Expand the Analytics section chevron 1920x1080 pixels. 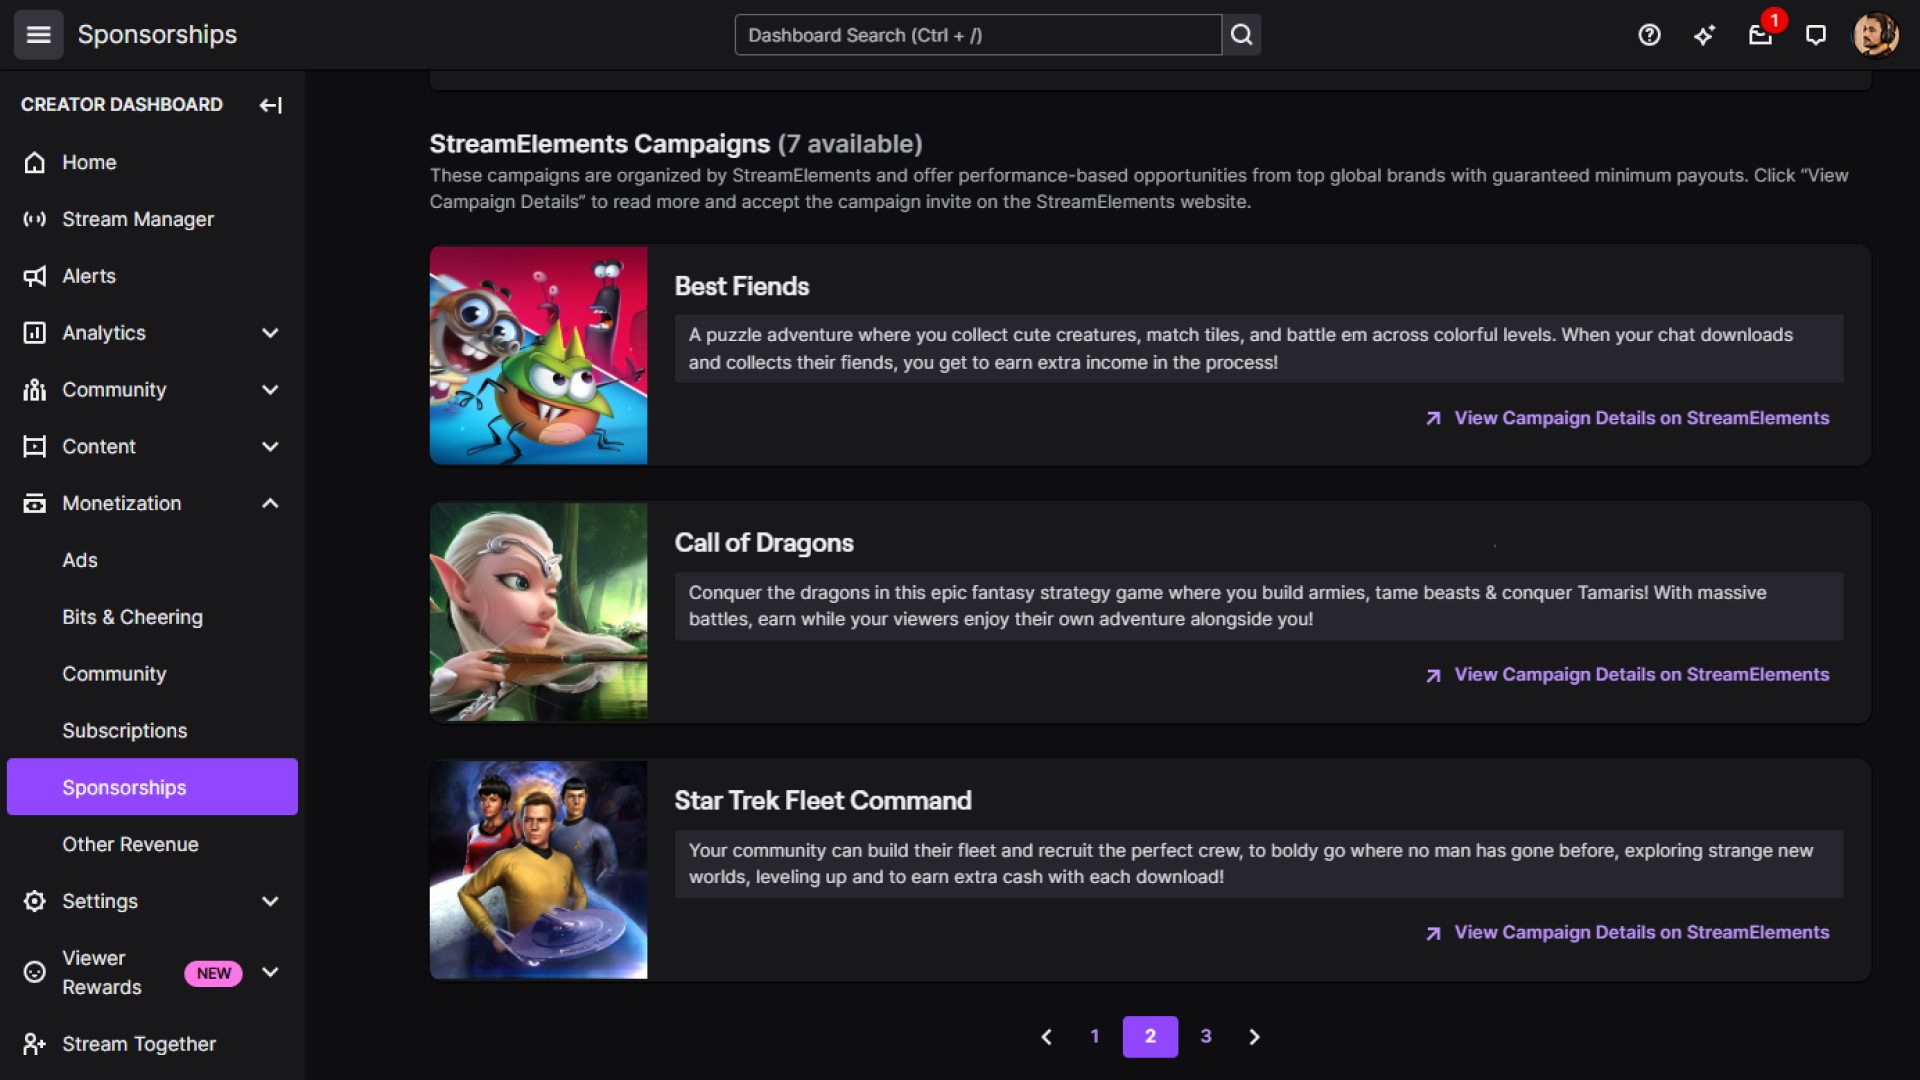pyautogui.click(x=270, y=333)
